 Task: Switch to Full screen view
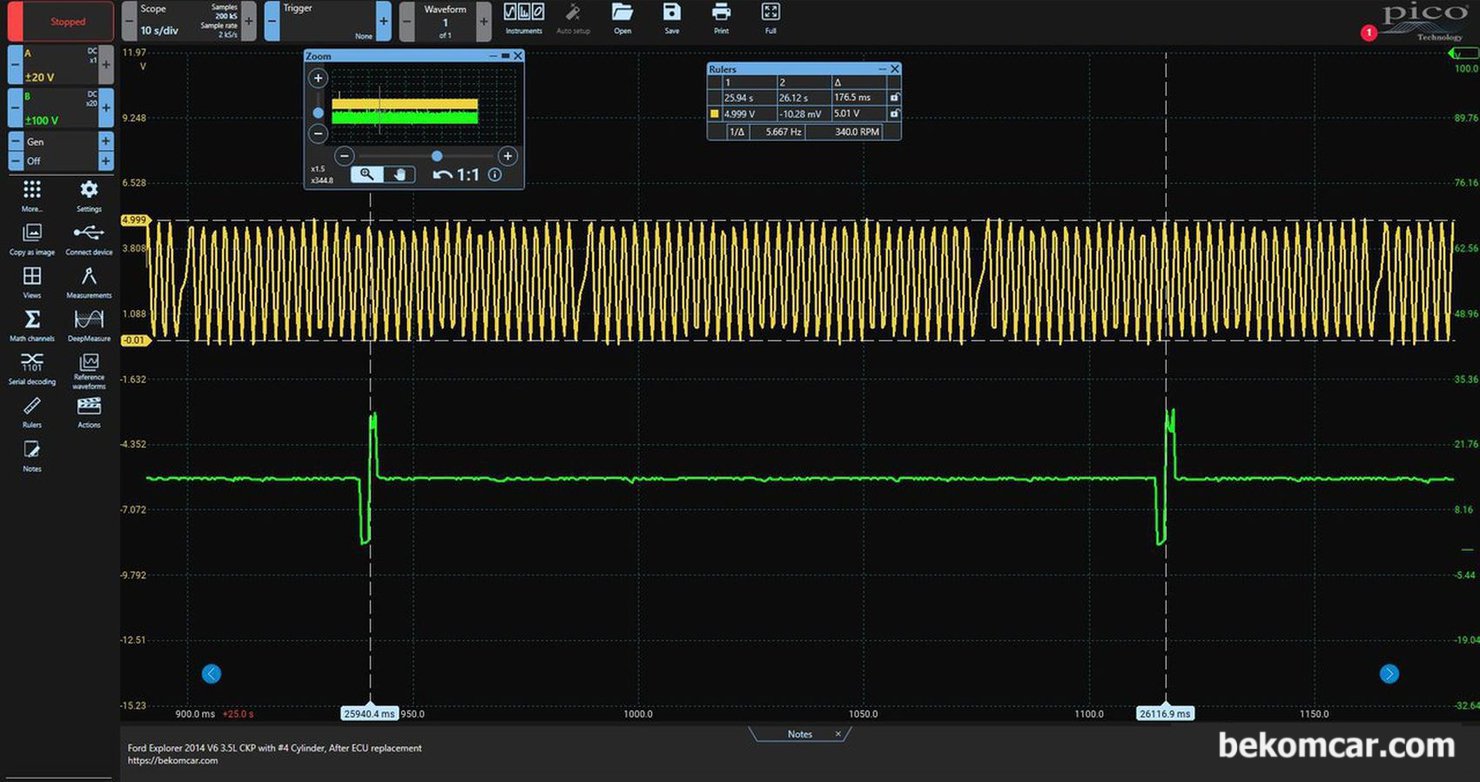[770, 18]
